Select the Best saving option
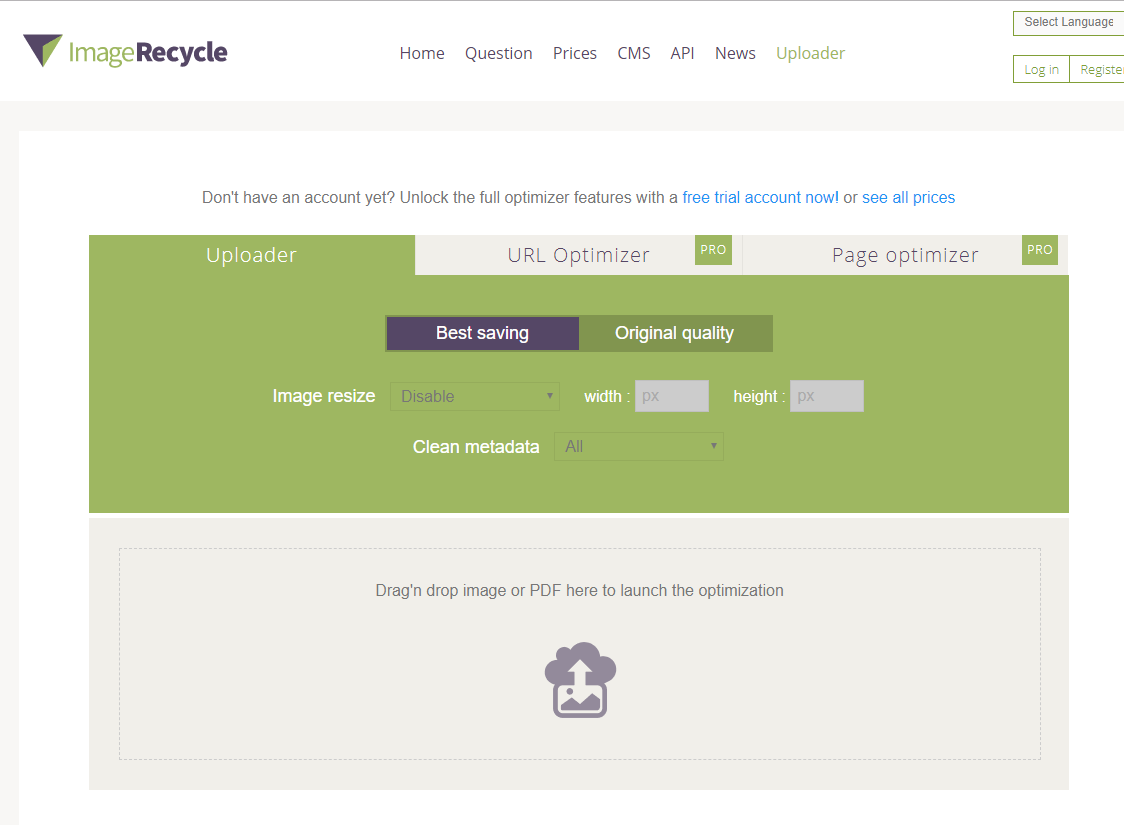Screen dimensions: 1124x825 (x=482, y=333)
